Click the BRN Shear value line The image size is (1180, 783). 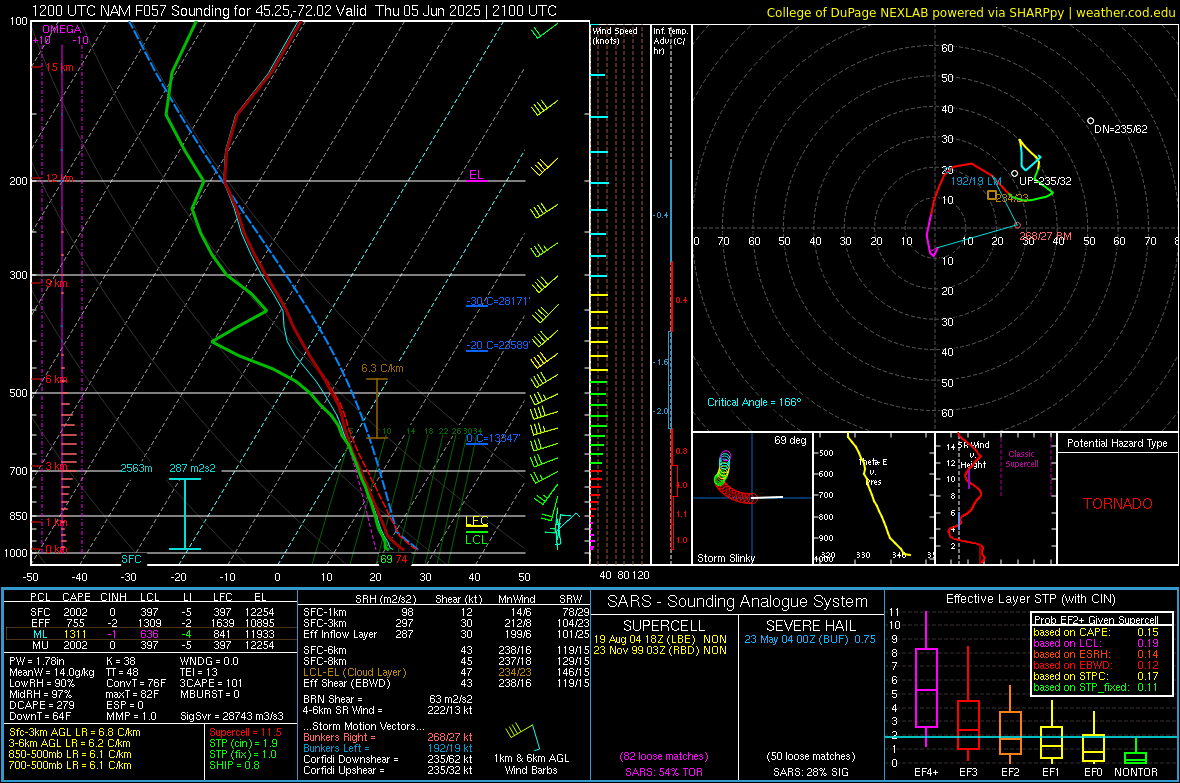point(388,699)
